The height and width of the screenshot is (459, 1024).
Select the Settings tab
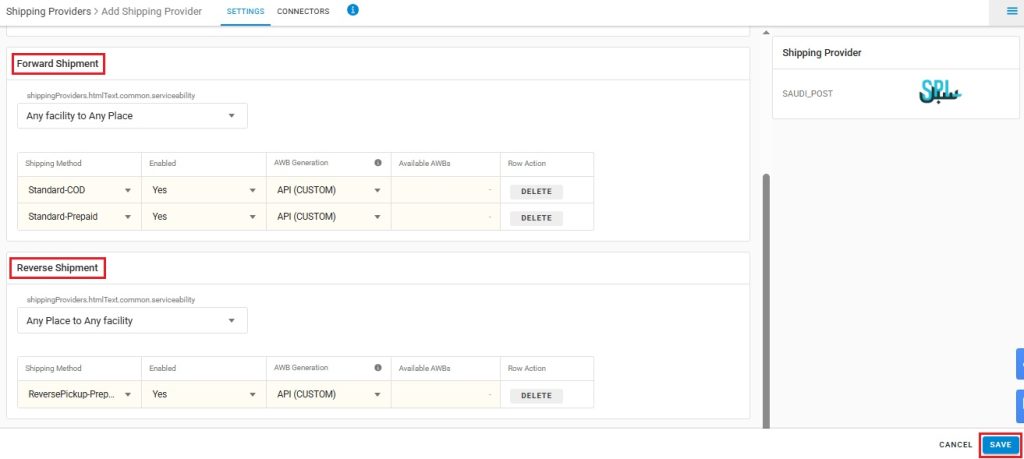coord(246,11)
